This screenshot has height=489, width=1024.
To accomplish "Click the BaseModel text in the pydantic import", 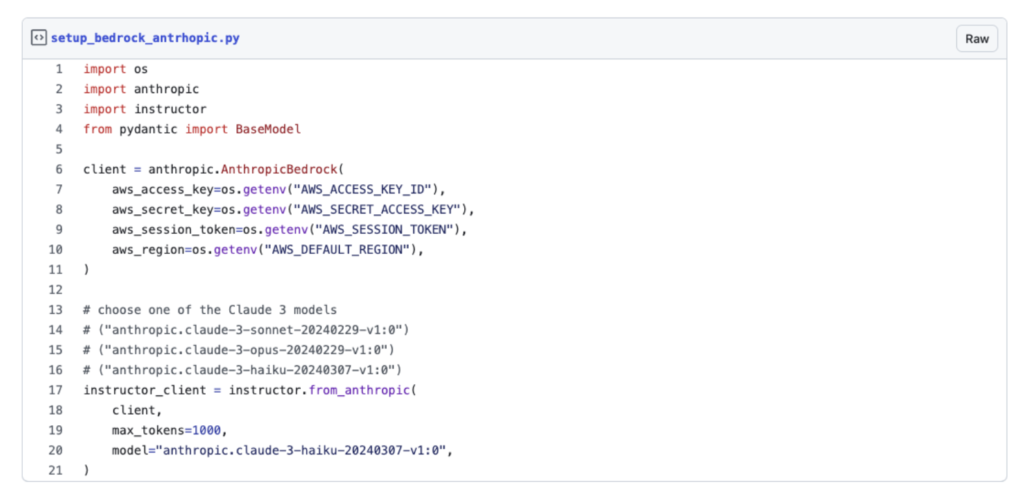I will [x=268, y=129].
